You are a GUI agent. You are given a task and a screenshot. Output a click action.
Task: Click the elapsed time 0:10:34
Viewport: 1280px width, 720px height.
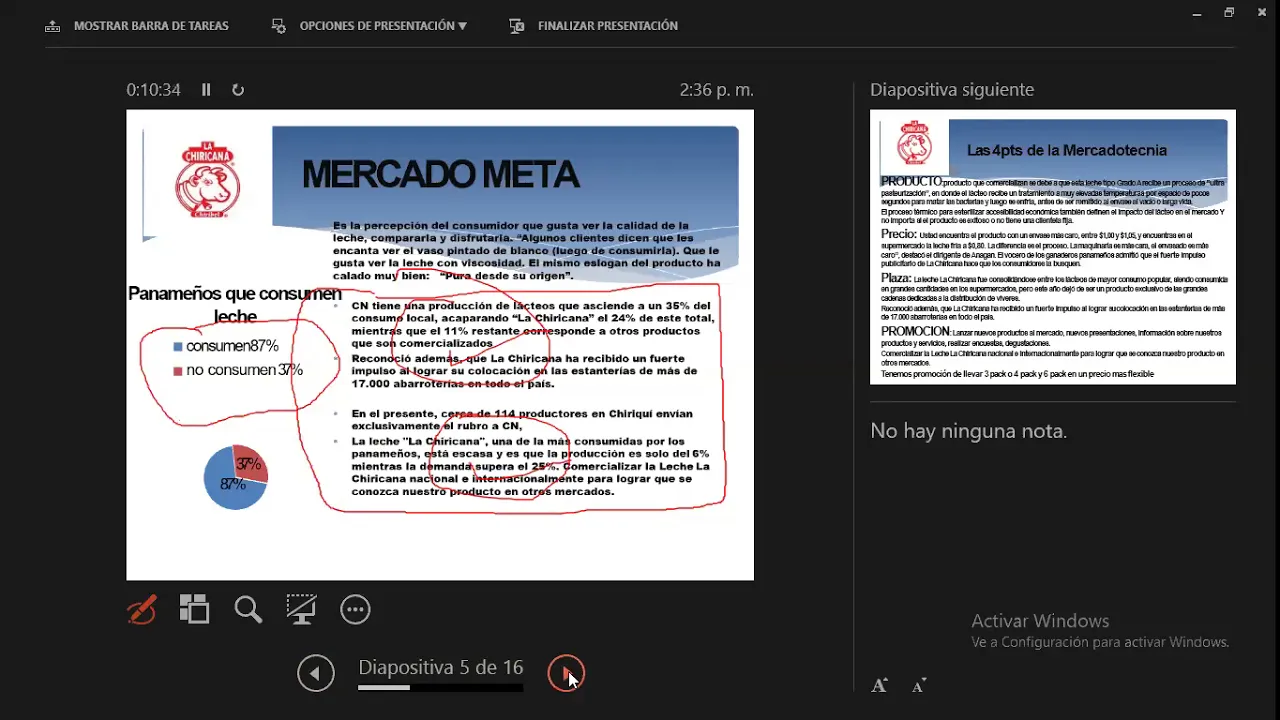(x=153, y=90)
